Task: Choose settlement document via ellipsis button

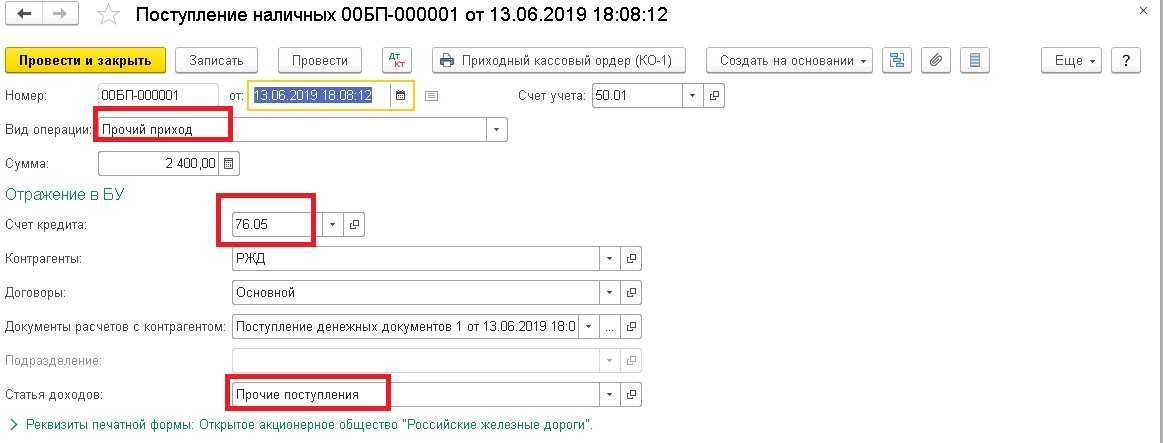Action: tap(610, 326)
